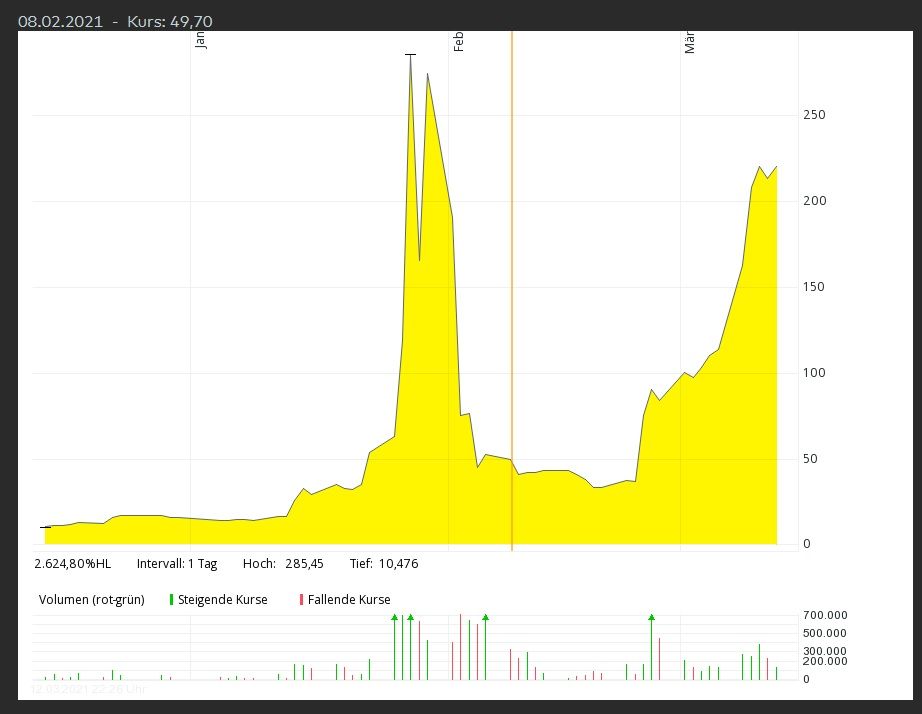Click the 'Intervall: 1 Tag' label
This screenshot has width=922, height=714.
(177, 564)
